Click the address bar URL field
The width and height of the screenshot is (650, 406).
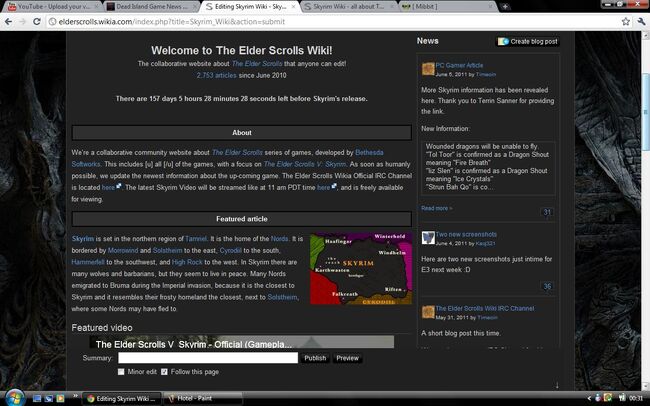[x=332, y=22]
